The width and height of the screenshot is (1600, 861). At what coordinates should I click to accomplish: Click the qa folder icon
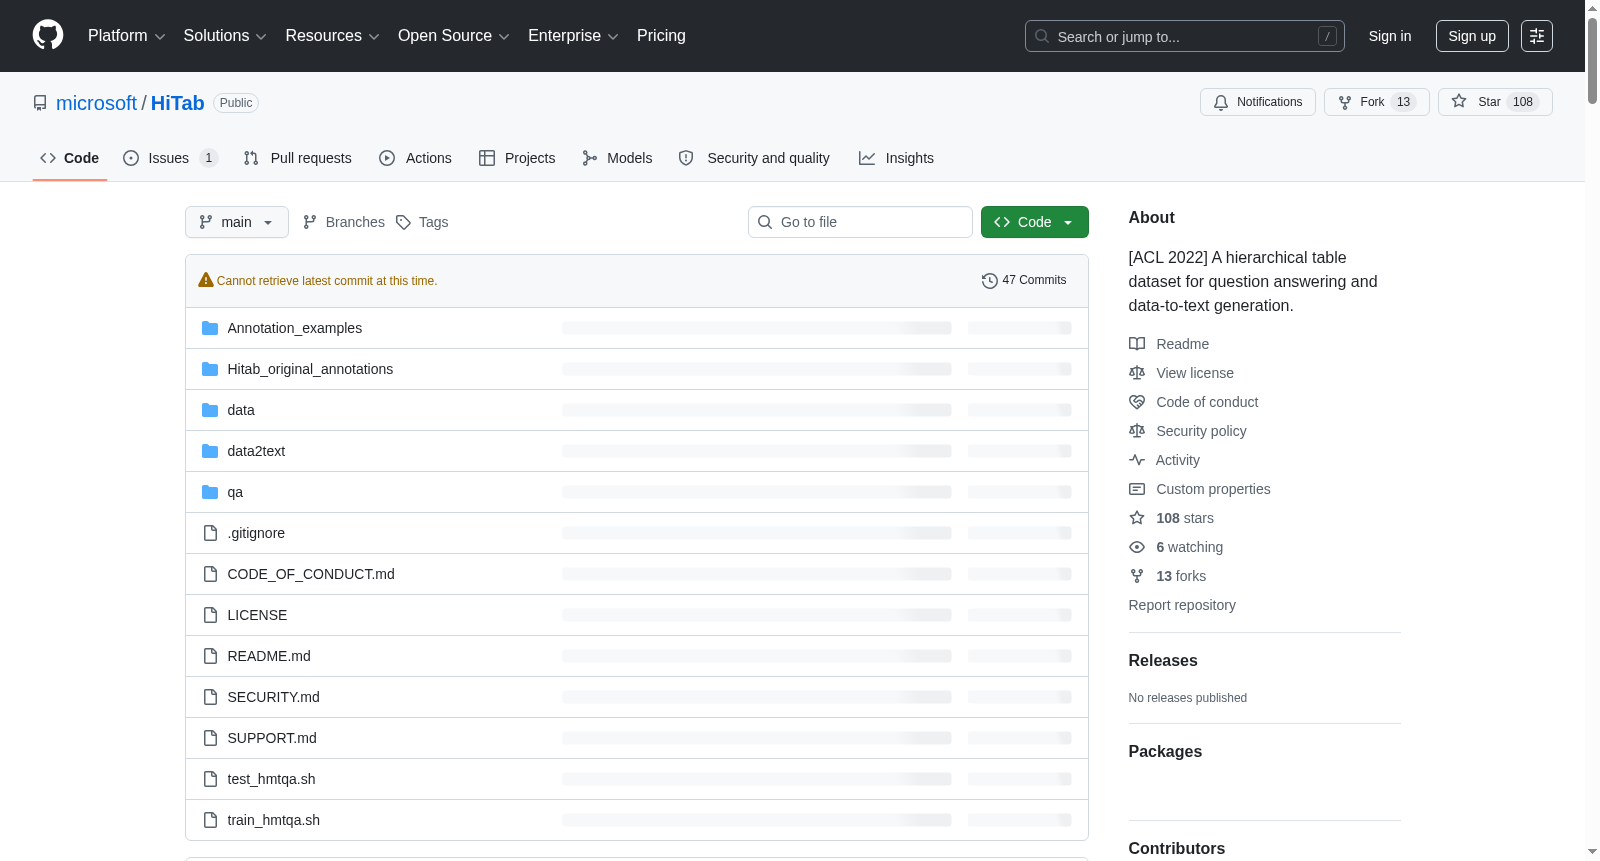pos(210,492)
